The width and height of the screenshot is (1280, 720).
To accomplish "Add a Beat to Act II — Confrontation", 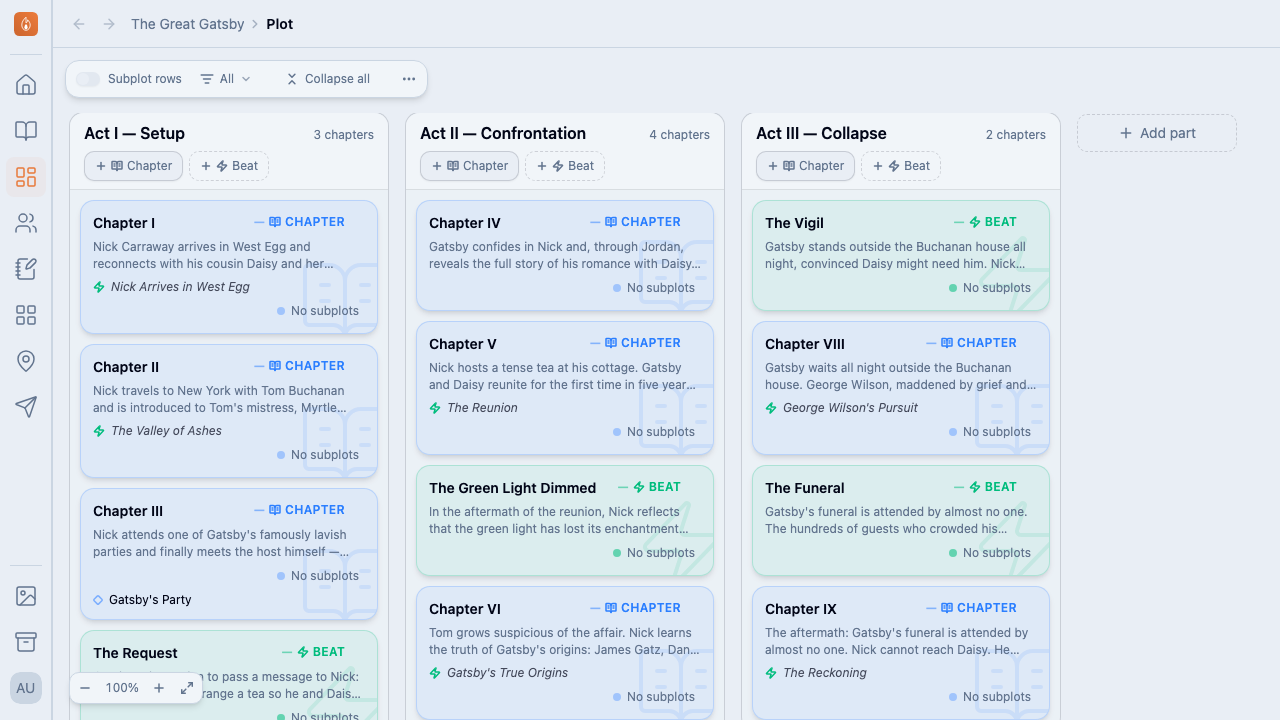I will pos(565,166).
